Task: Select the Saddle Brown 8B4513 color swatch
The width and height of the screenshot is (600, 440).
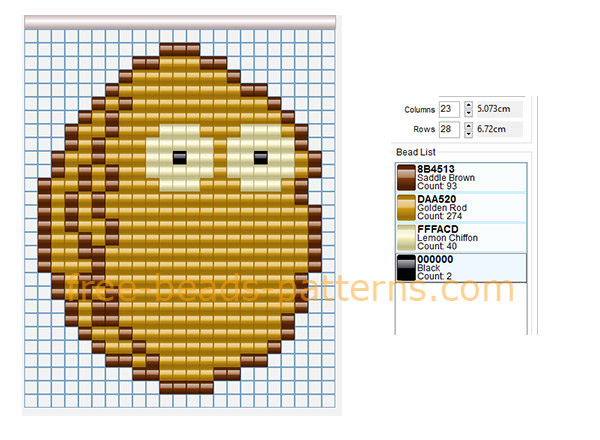Action: click(x=406, y=178)
